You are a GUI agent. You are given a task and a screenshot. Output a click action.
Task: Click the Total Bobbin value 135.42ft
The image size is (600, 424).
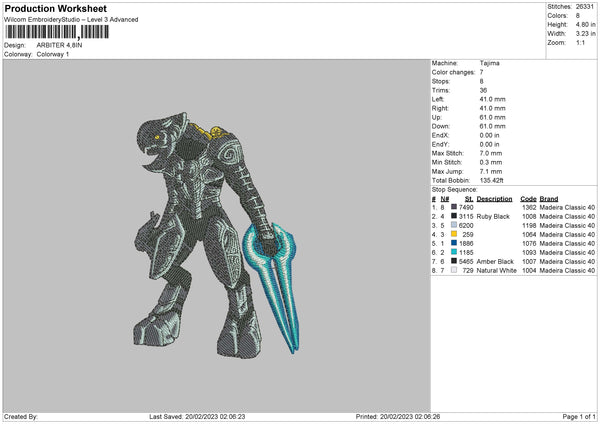coord(492,180)
